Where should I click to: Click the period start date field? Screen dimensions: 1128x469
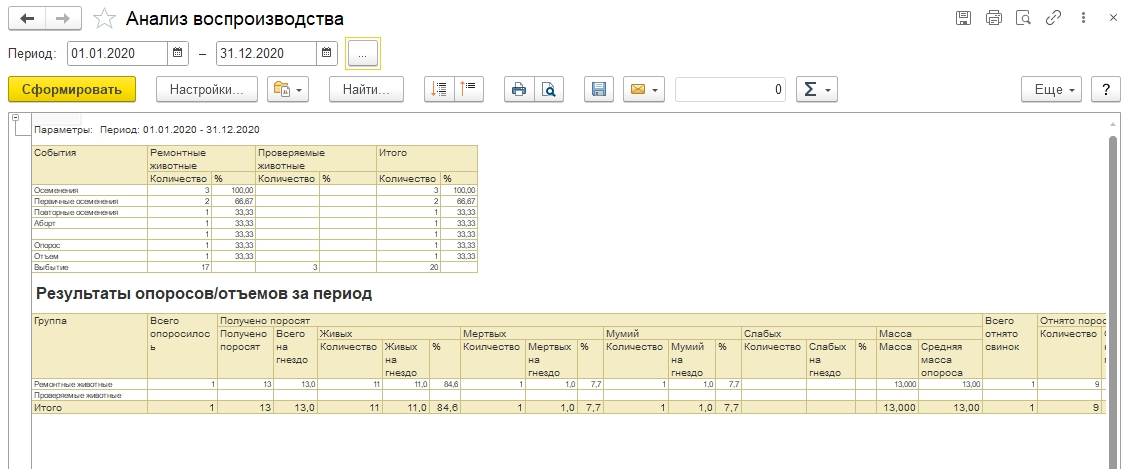[x=115, y=53]
